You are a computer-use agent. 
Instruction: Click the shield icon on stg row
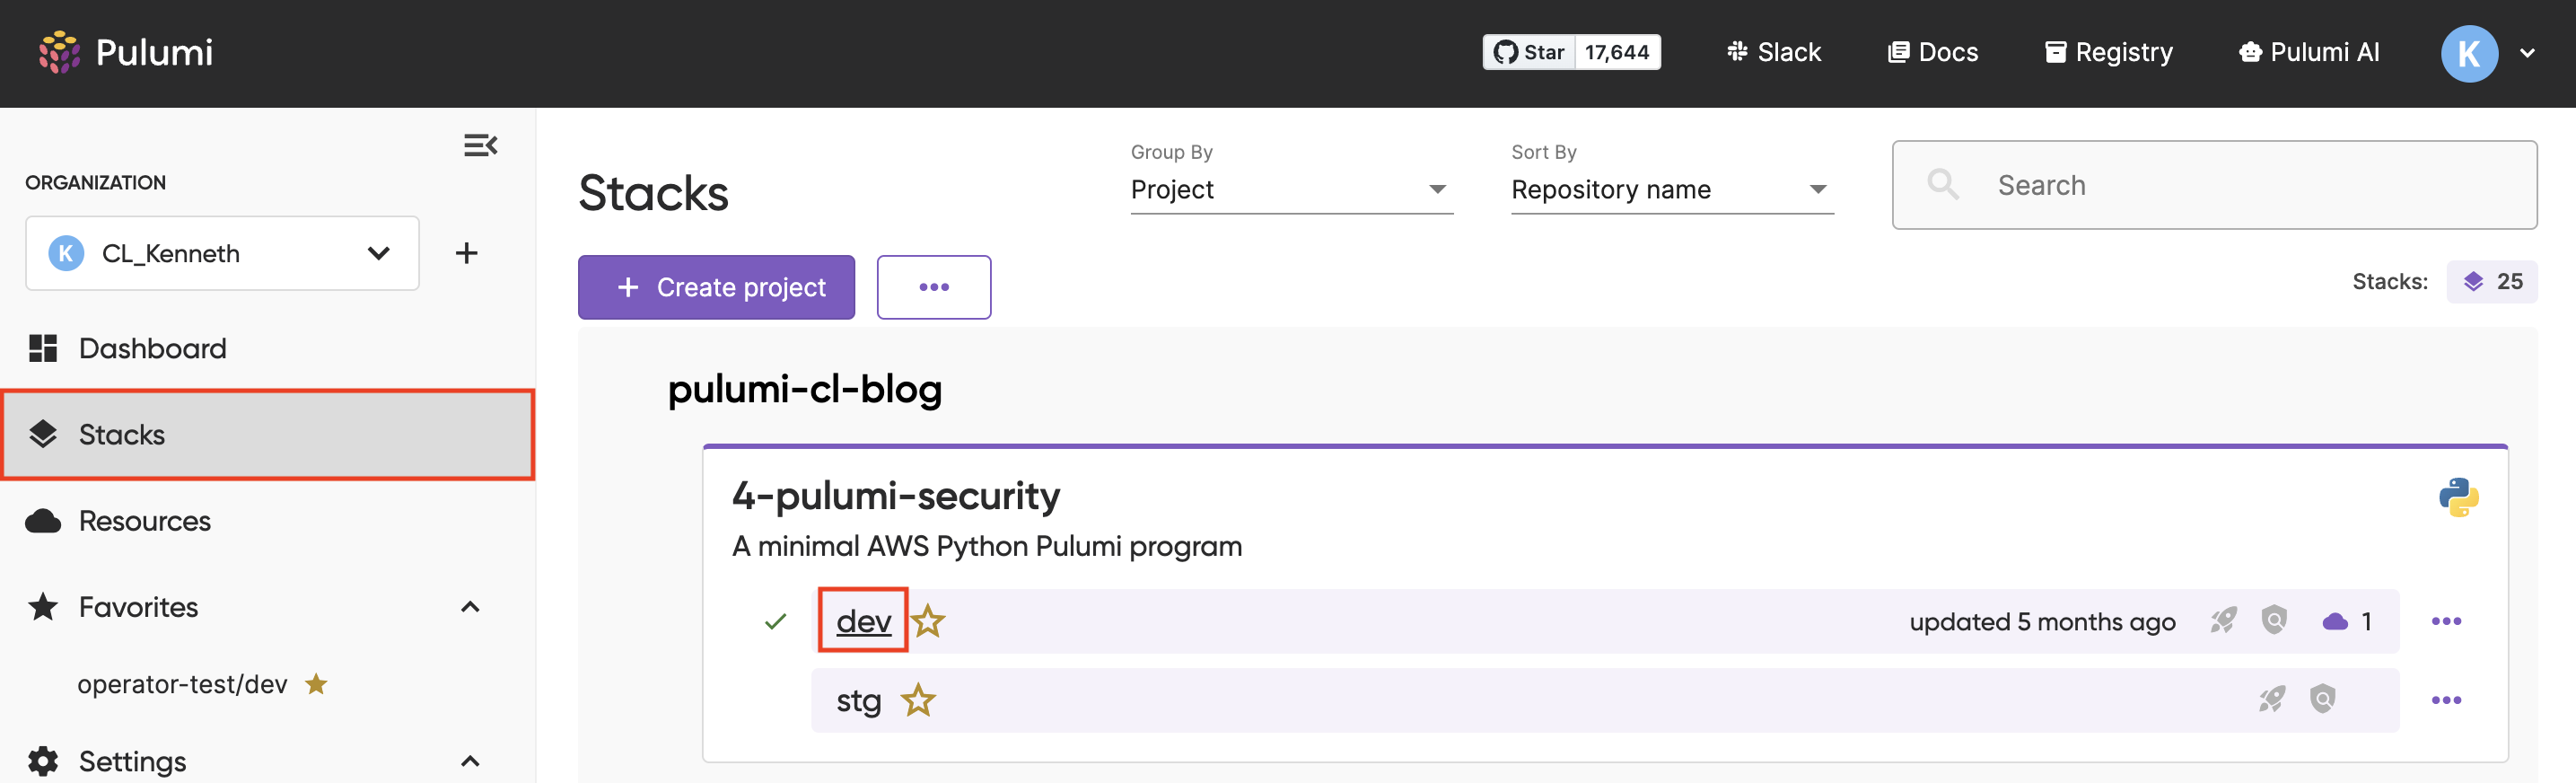(2322, 698)
